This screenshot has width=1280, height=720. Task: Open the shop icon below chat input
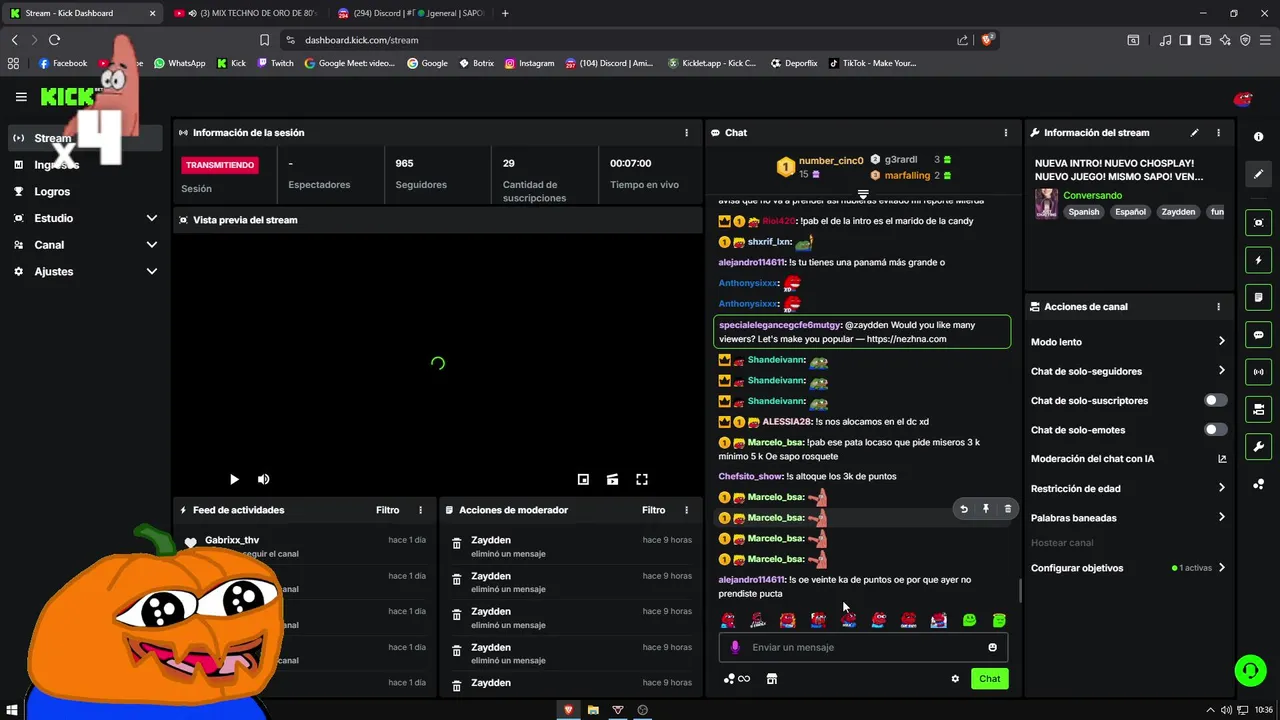(771, 679)
